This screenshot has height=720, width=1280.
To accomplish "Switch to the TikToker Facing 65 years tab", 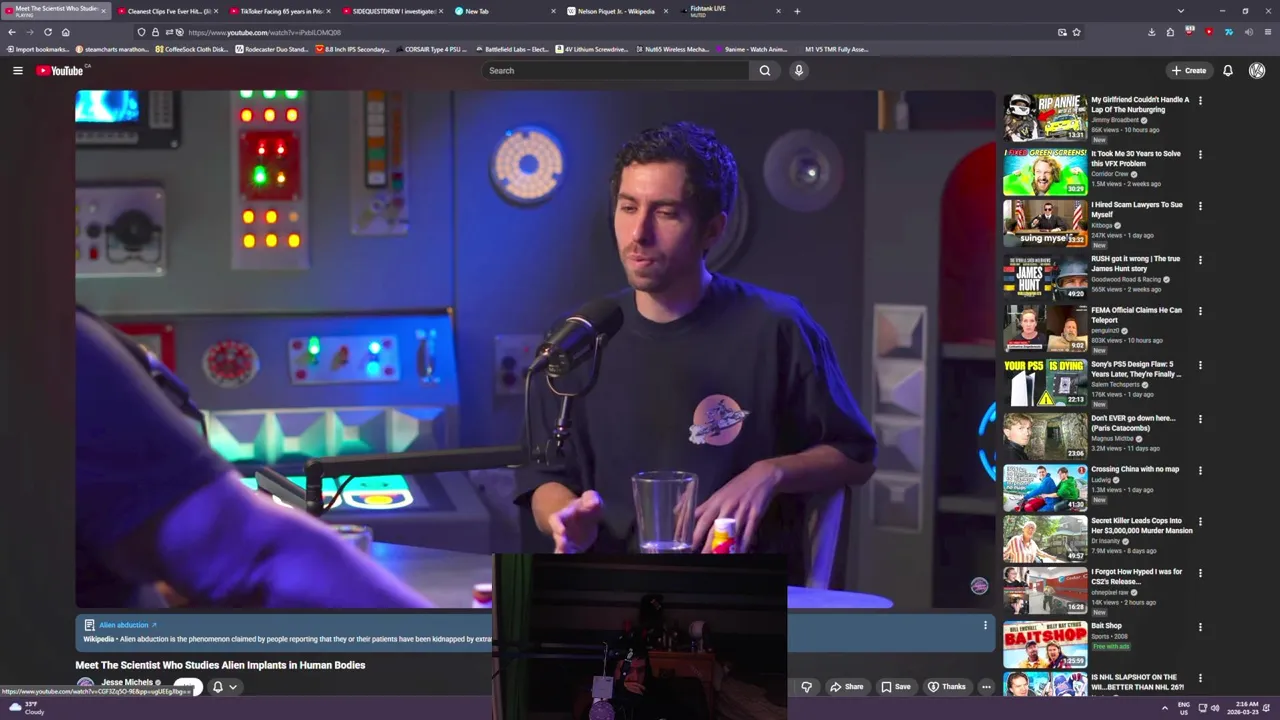I will (281, 11).
